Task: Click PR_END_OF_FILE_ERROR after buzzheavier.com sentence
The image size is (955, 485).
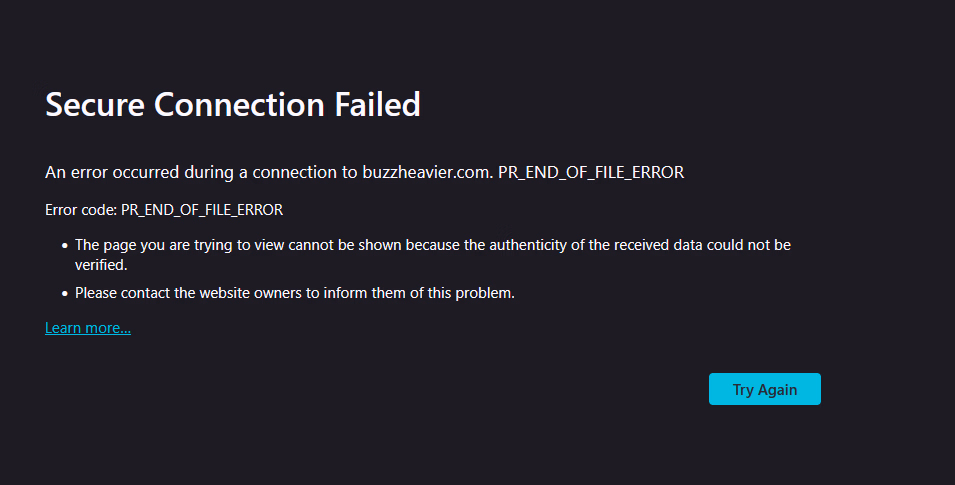Action: point(591,172)
